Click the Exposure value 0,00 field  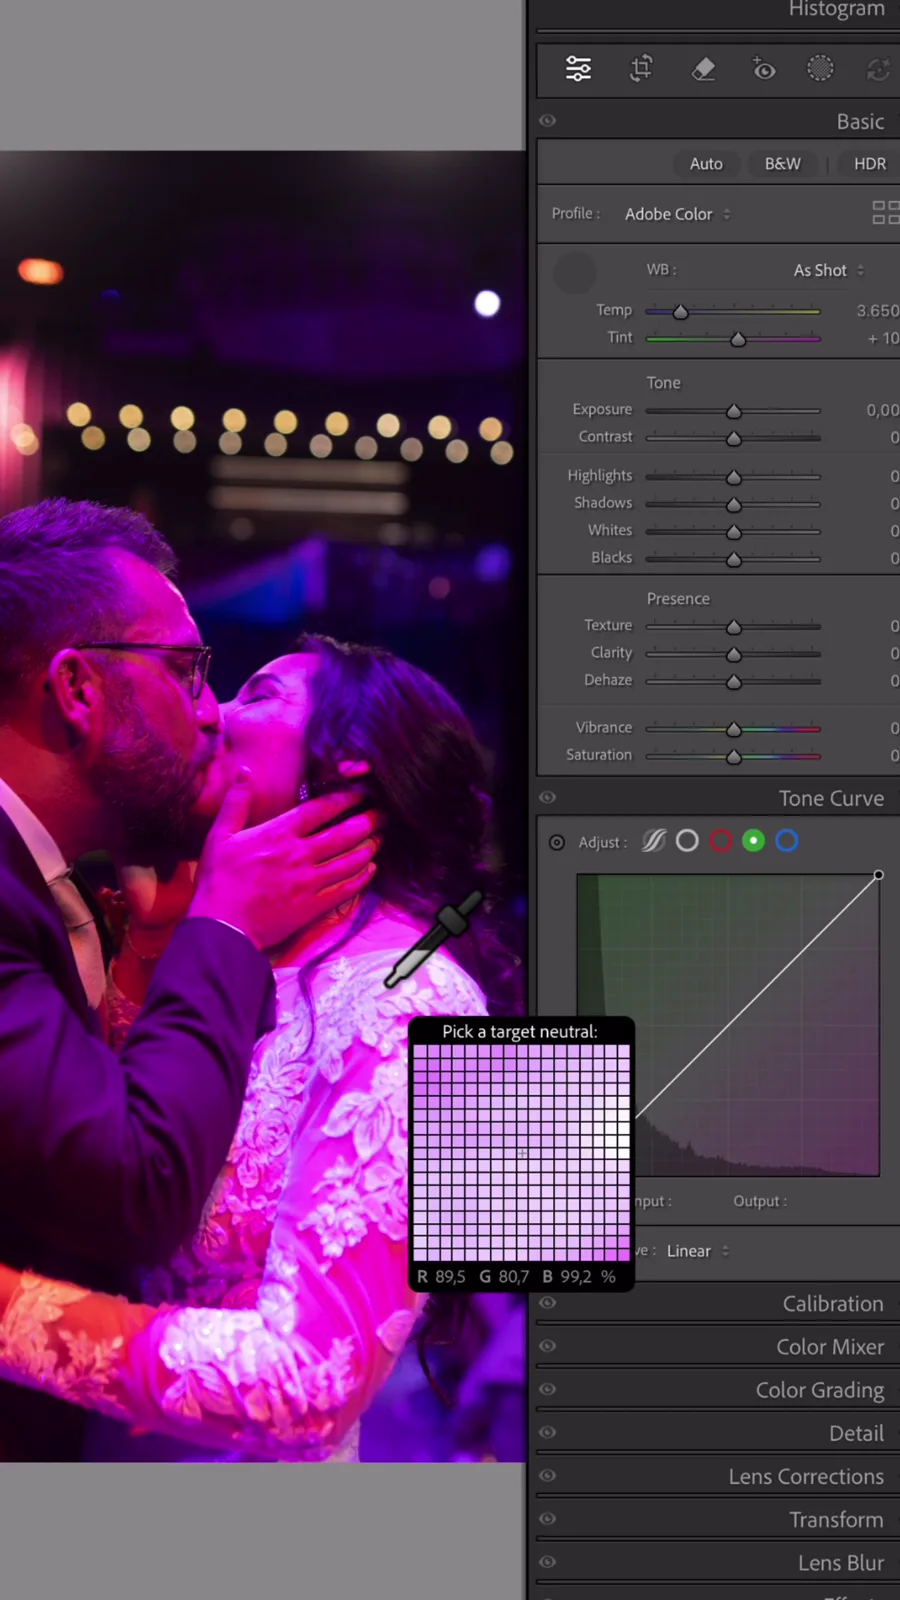coord(882,410)
